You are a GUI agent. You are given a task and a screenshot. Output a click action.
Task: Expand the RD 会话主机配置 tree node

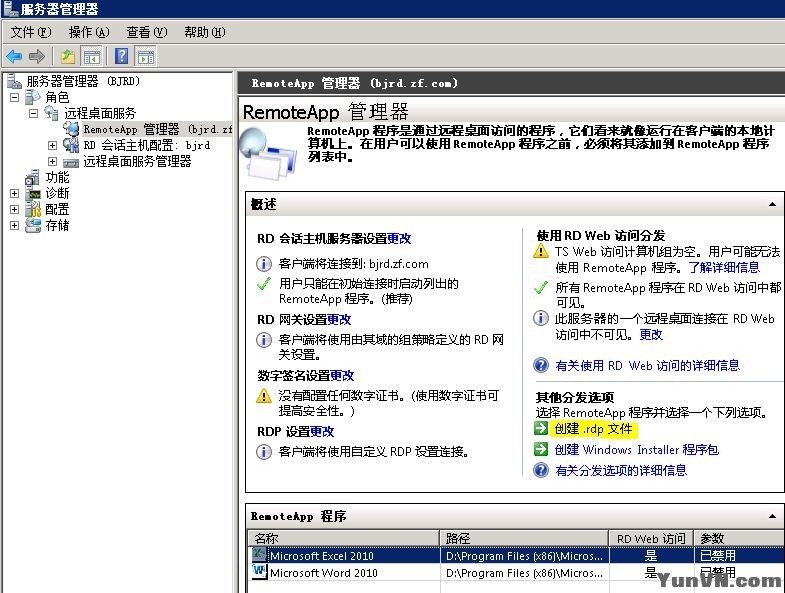[x=52, y=145]
